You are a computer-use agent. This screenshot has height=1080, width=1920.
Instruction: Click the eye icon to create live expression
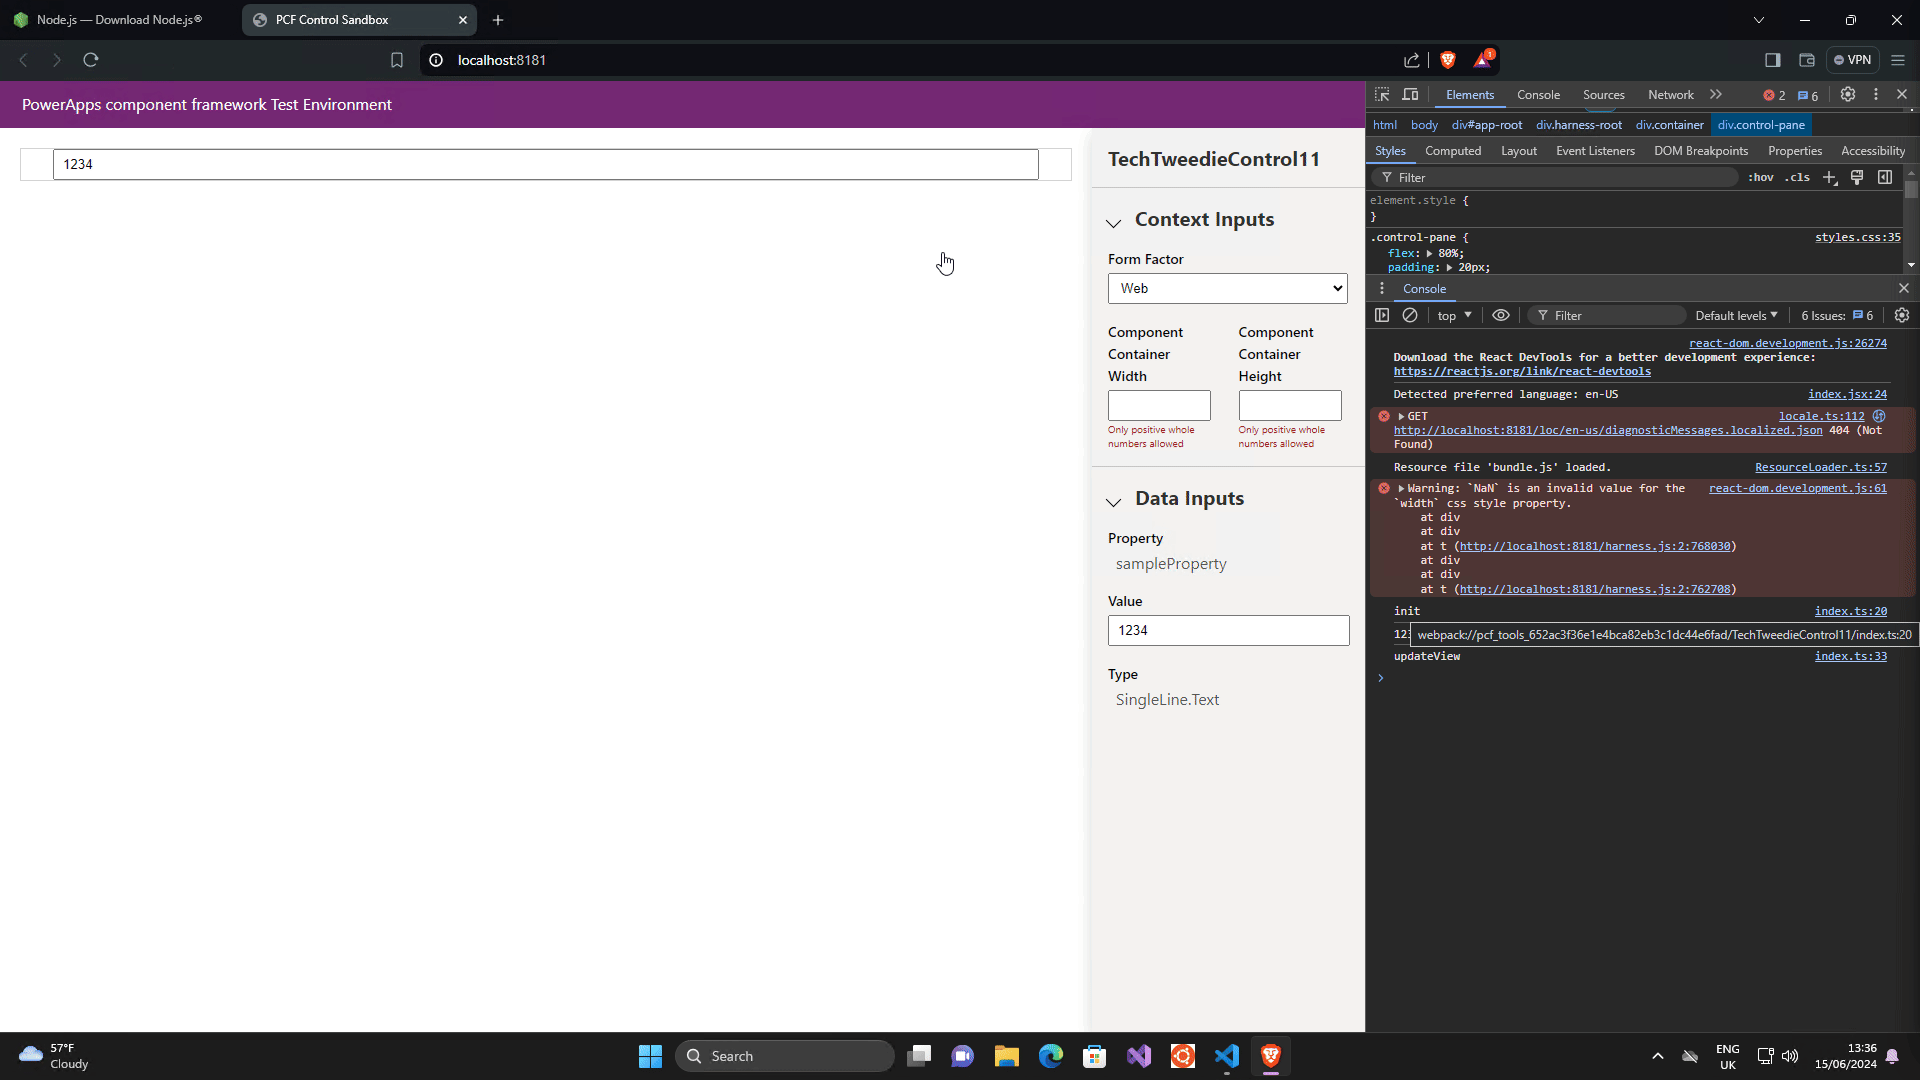point(1500,315)
